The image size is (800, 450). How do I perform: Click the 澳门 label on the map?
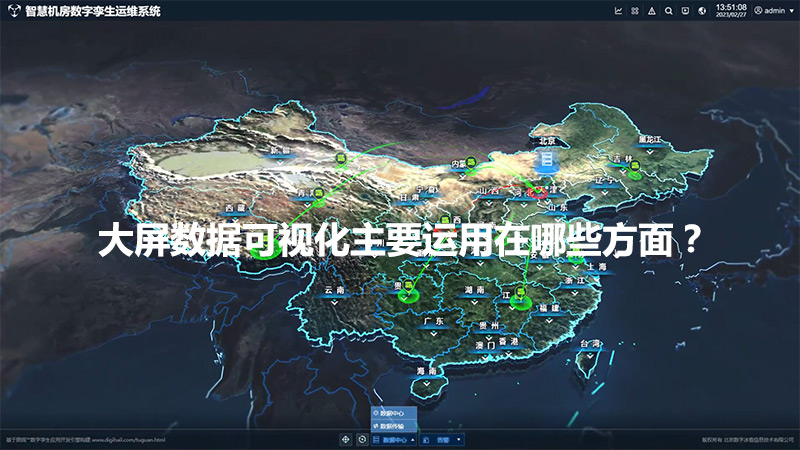[485, 345]
